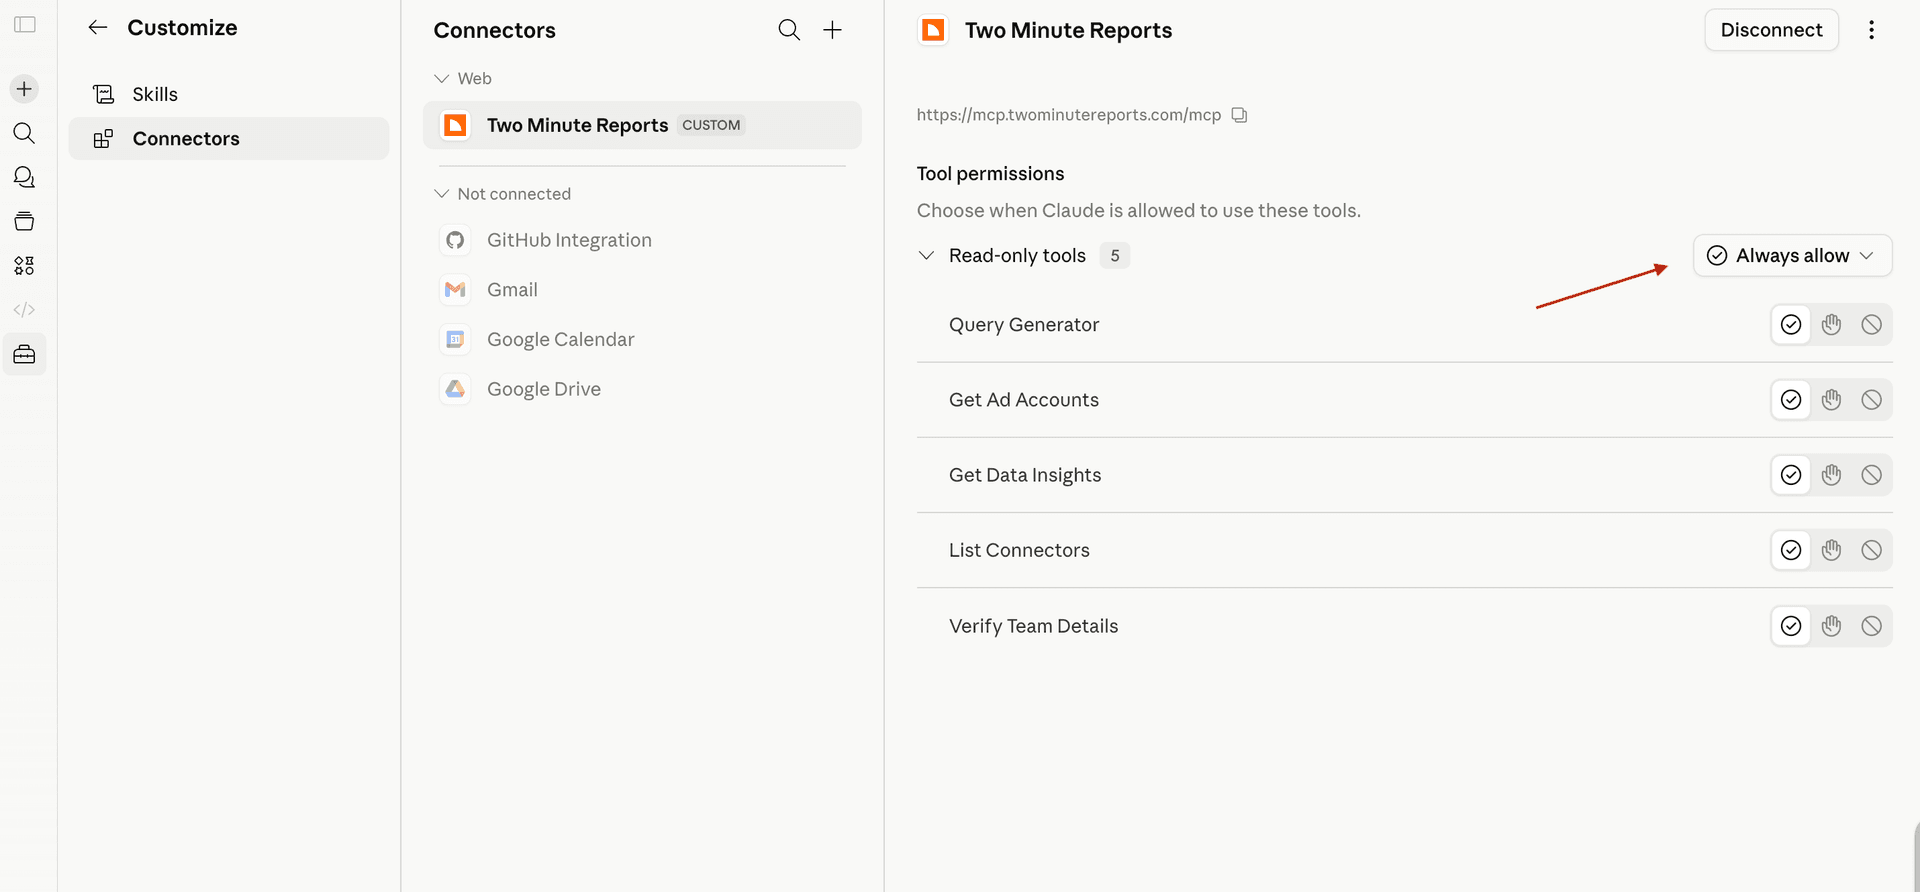
Task: Select Two Minute Reports connector
Action: [642, 125]
